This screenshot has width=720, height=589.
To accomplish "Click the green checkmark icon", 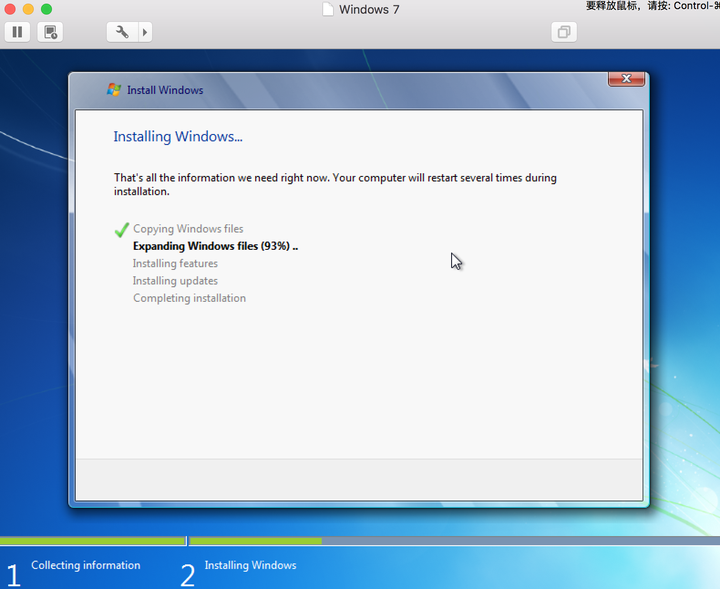I will [122, 230].
